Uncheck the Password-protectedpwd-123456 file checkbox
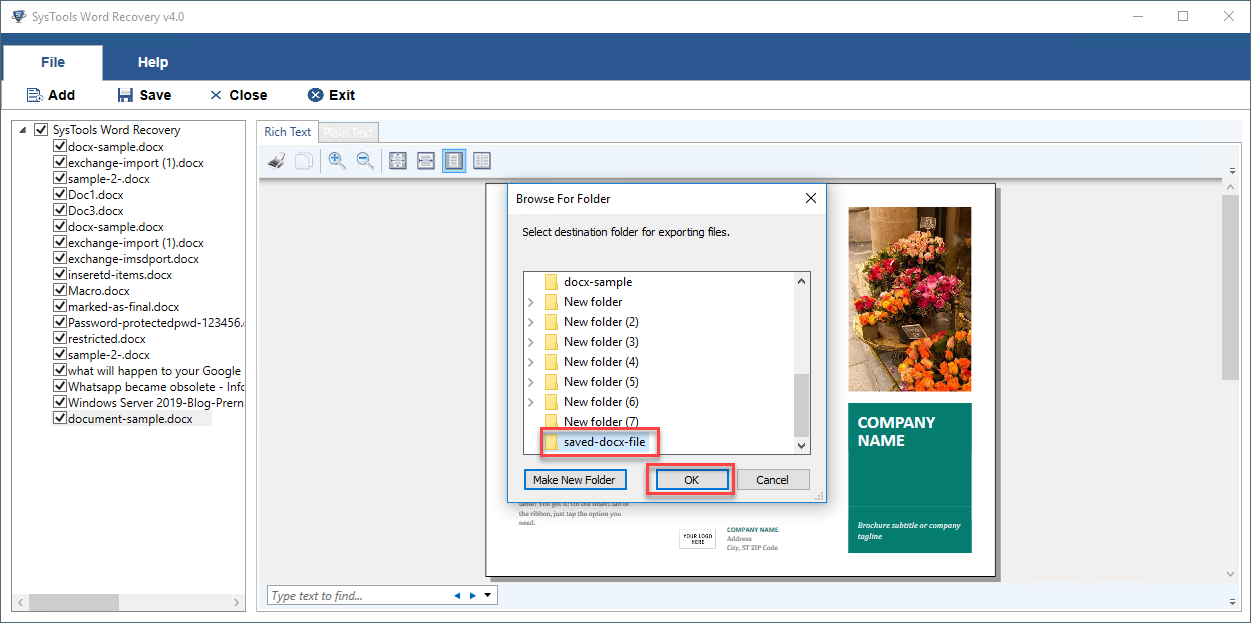This screenshot has height=623, width=1251. click(60, 322)
